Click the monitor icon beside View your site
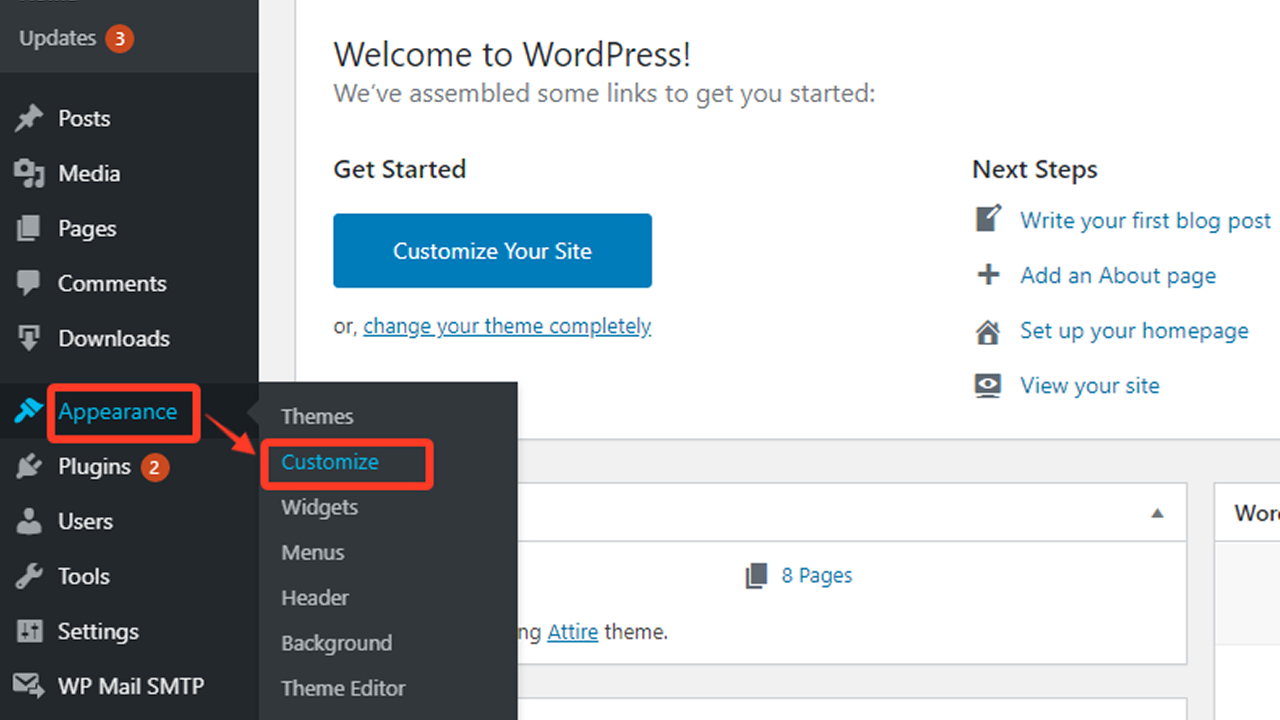This screenshot has width=1280, height=720. pos(988,386)
